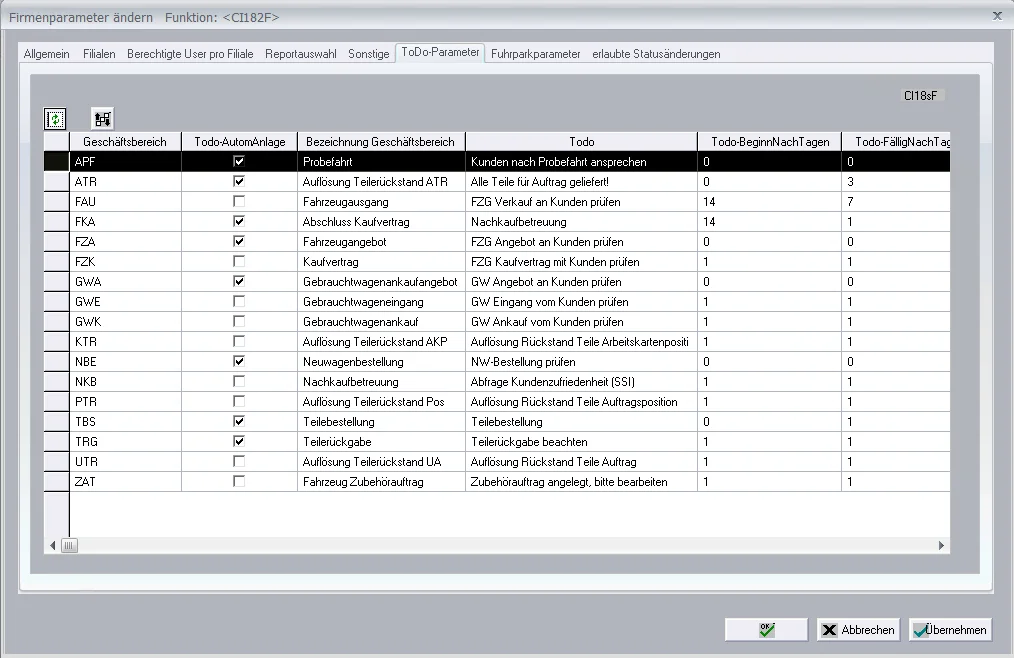Click the horizontal scrollbar right arrow
The height and width of the screenshot is (658, 1014).
[x=941, y=545]
